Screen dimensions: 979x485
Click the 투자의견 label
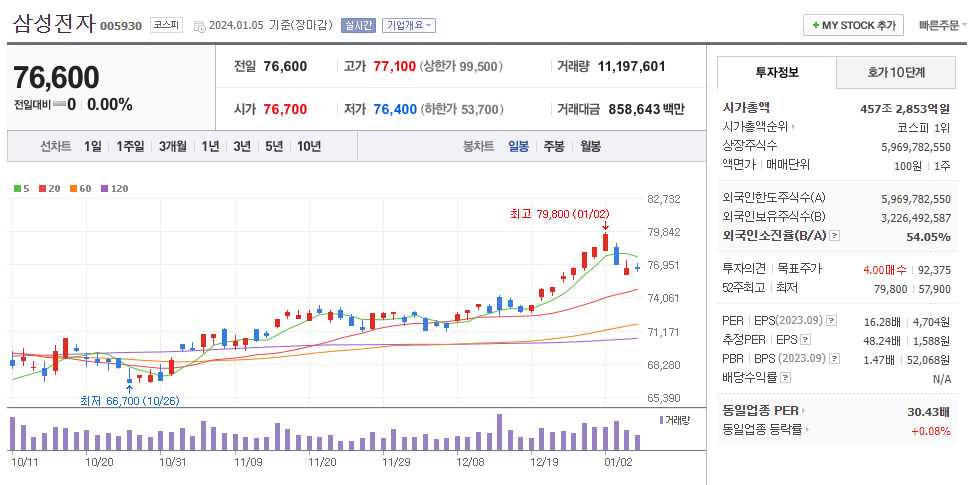744,269
